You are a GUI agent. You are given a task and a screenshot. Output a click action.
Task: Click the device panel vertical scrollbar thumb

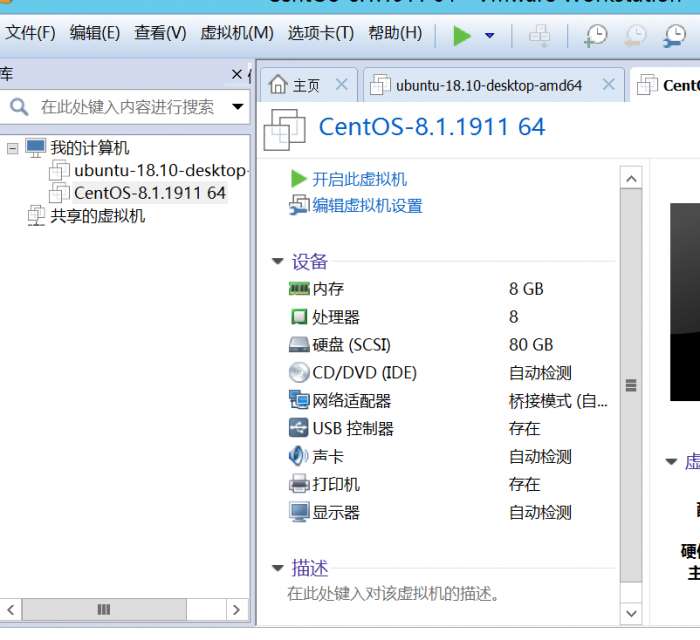pos(631,385)
